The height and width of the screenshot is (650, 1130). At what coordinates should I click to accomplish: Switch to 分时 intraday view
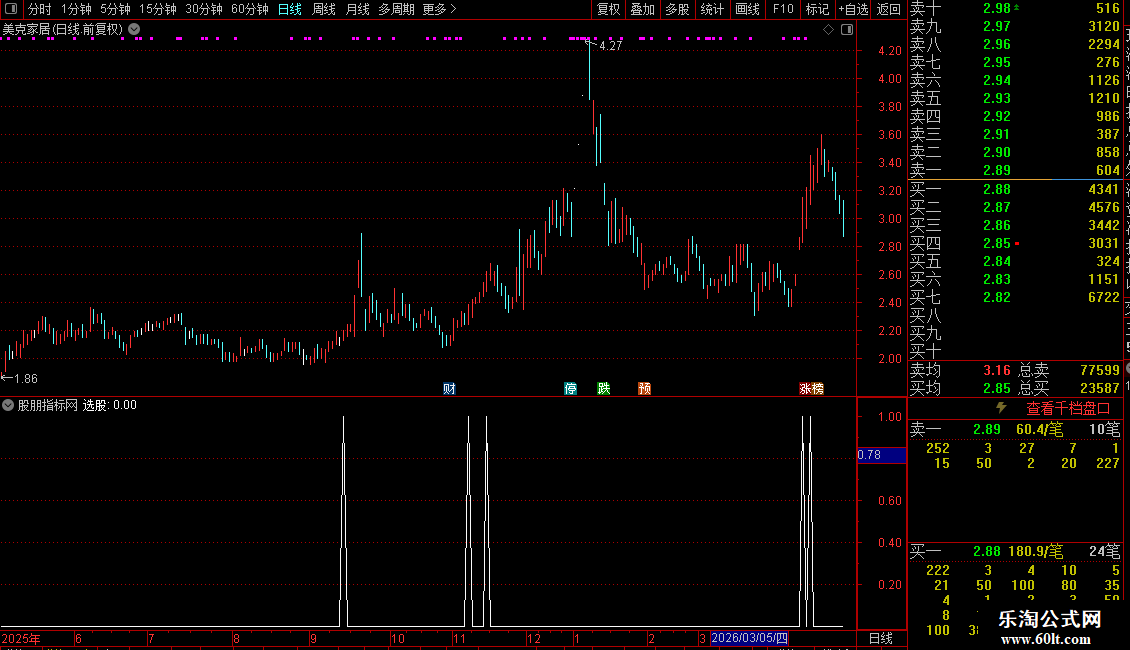click(40, 9)
